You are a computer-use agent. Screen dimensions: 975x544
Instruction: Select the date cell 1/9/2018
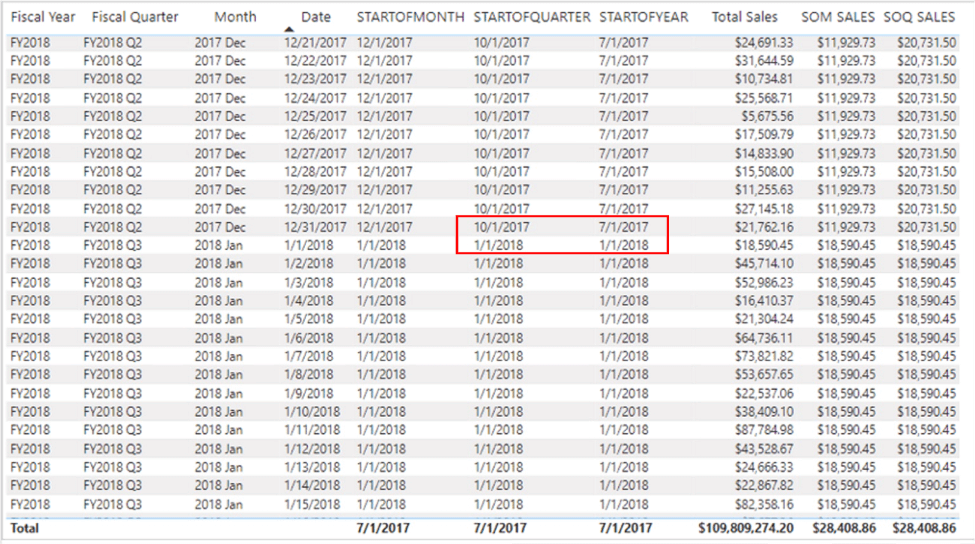pos(309,393)
